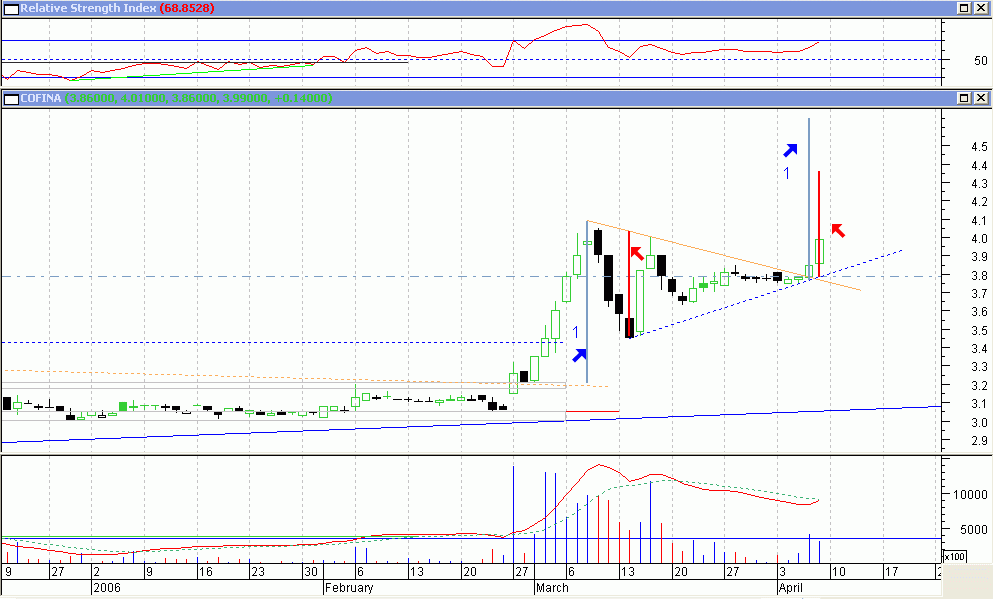This screenshot has height=599, width=993.
Task: Click the 4.1 price axis label
Action: pos(979,221)
